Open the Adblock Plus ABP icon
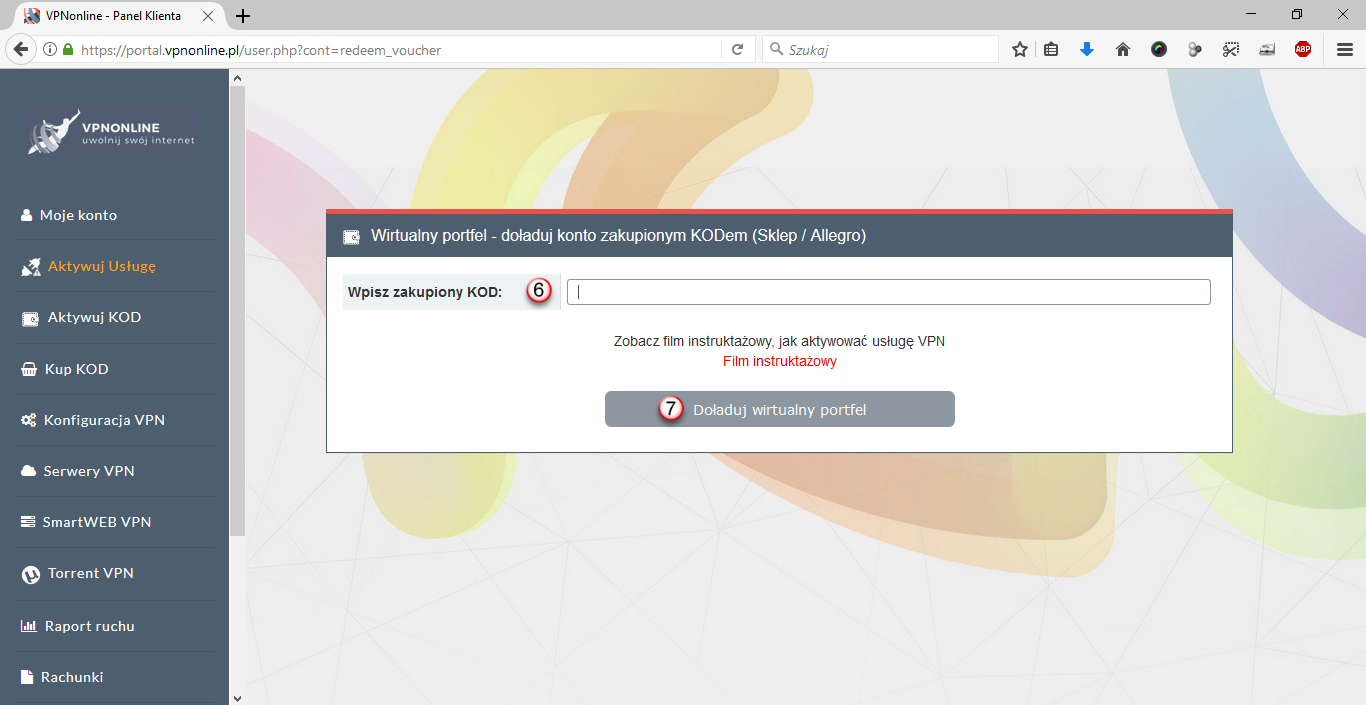The height and width of the screenshot is (705, 1366). point(1303,49)
